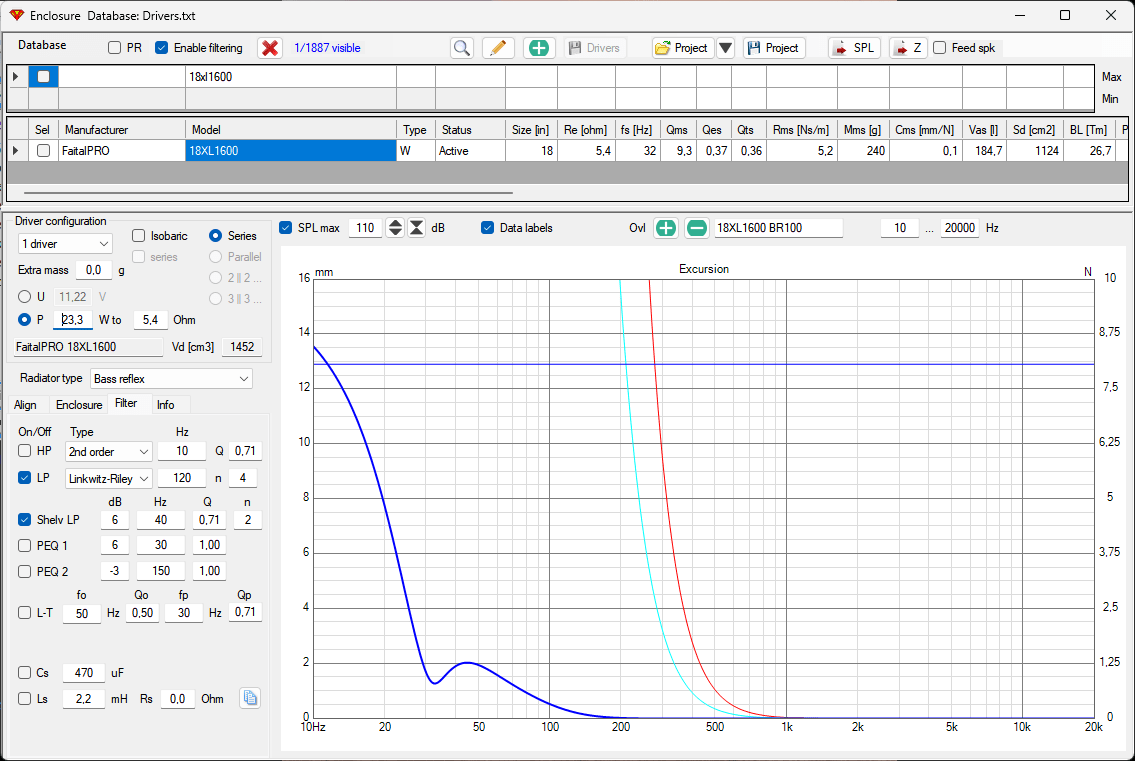Enable the PEQ 1 checkbox
The image size is (1135, 761).
tap(25, 545)
